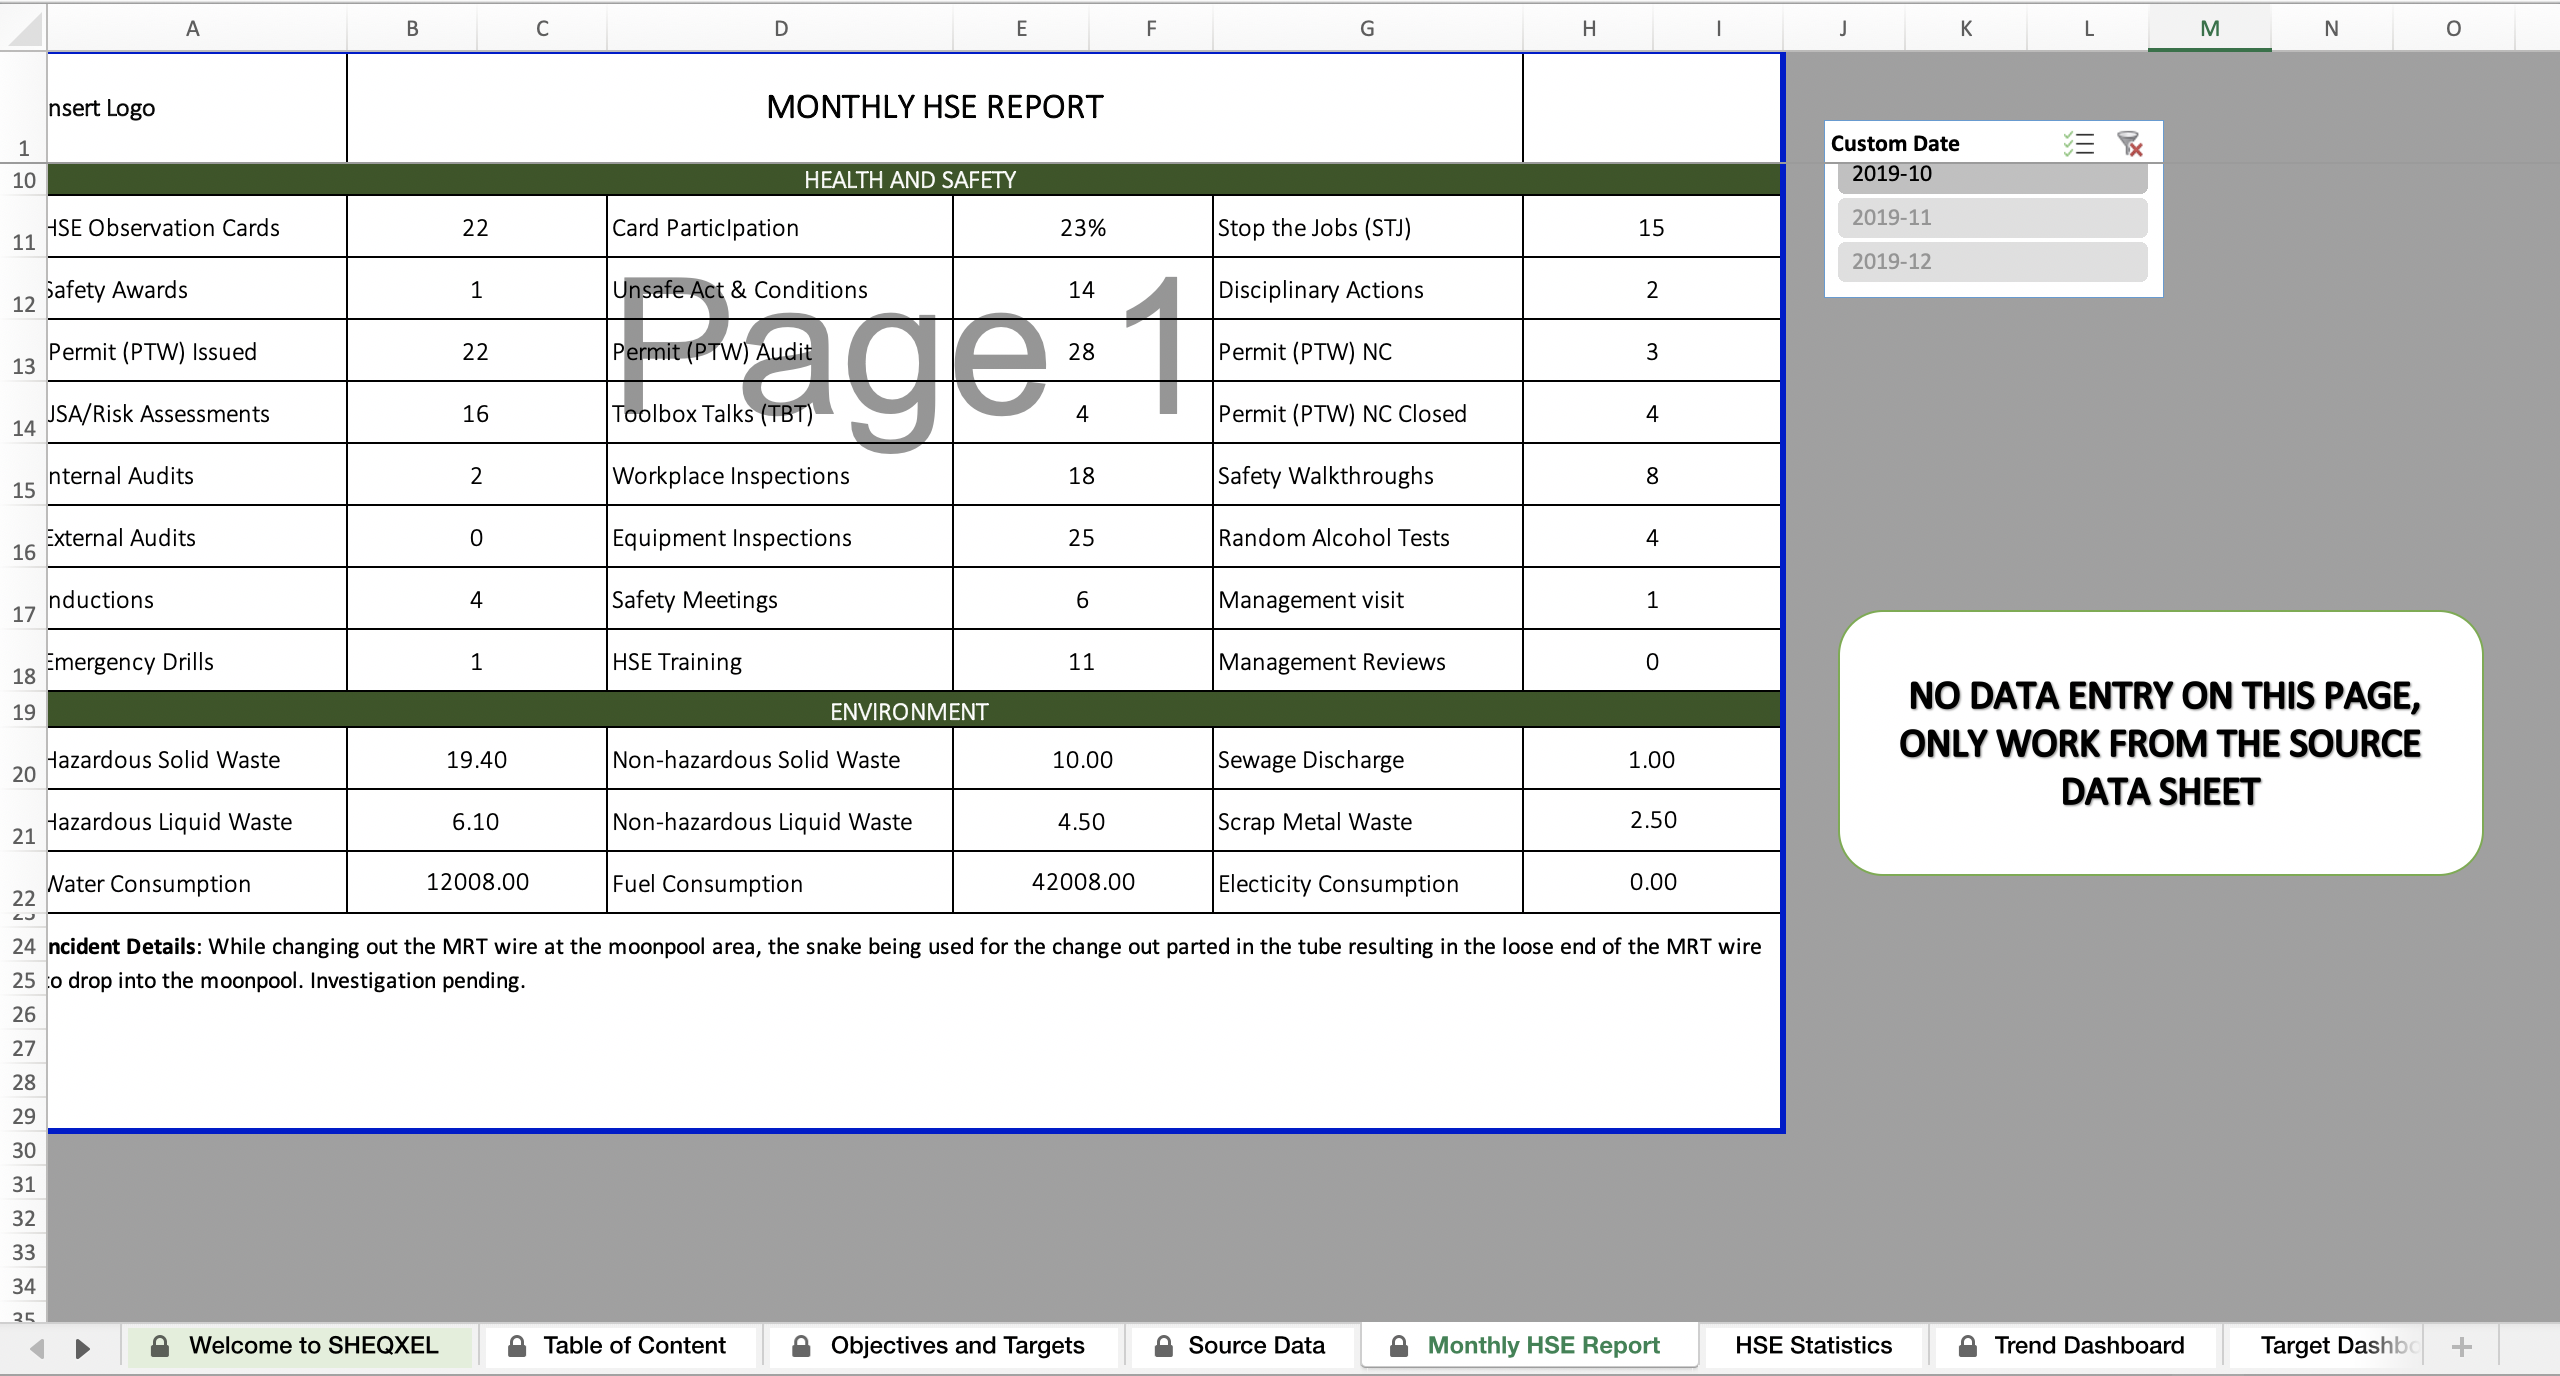The image size is (2560, 1376).
Task: Open the Trend Dashboard sheet
Action: [x=2088, y=1345]
